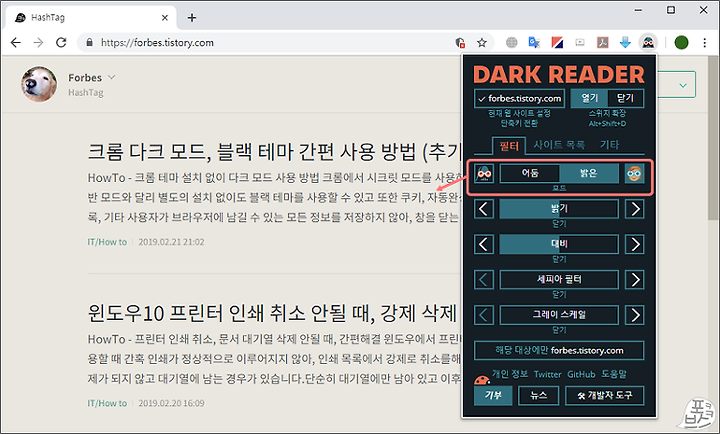Open the GitHub link in popup
This screenshot has width=720, height=434.
coord(581,374)
